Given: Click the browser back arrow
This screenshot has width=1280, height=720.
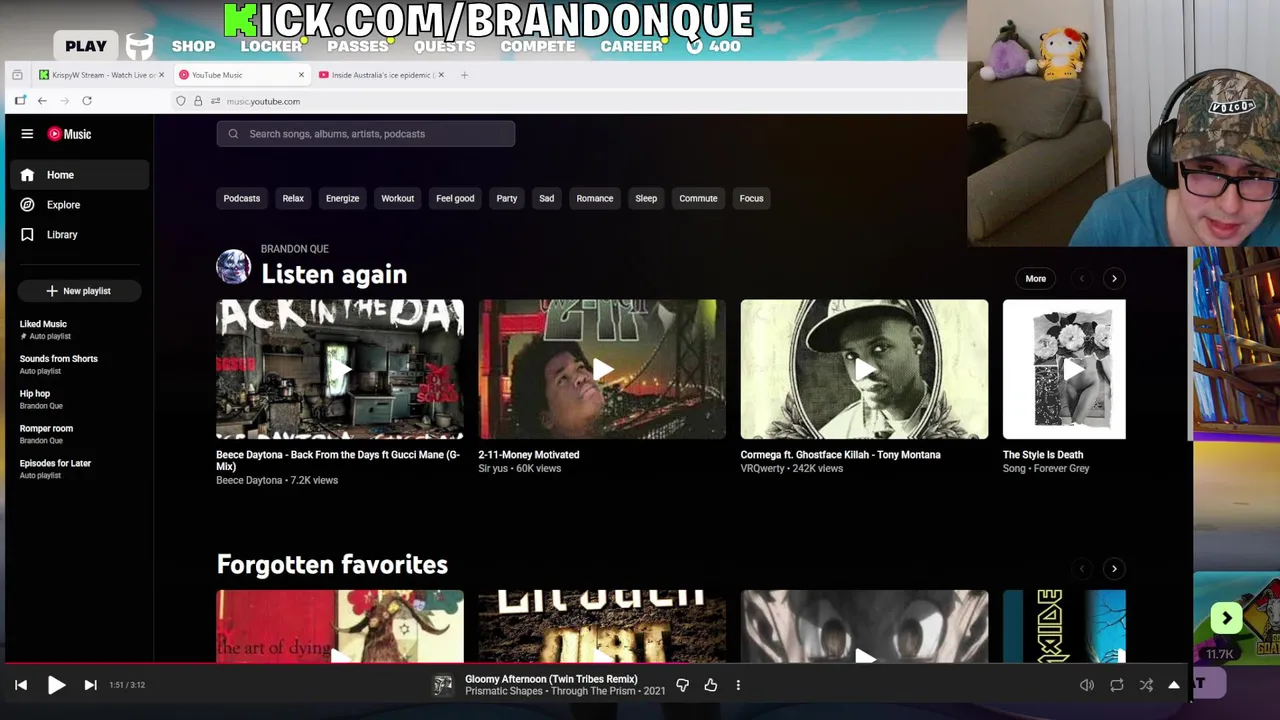Looking at the screenshot, I should pos(42,101).
